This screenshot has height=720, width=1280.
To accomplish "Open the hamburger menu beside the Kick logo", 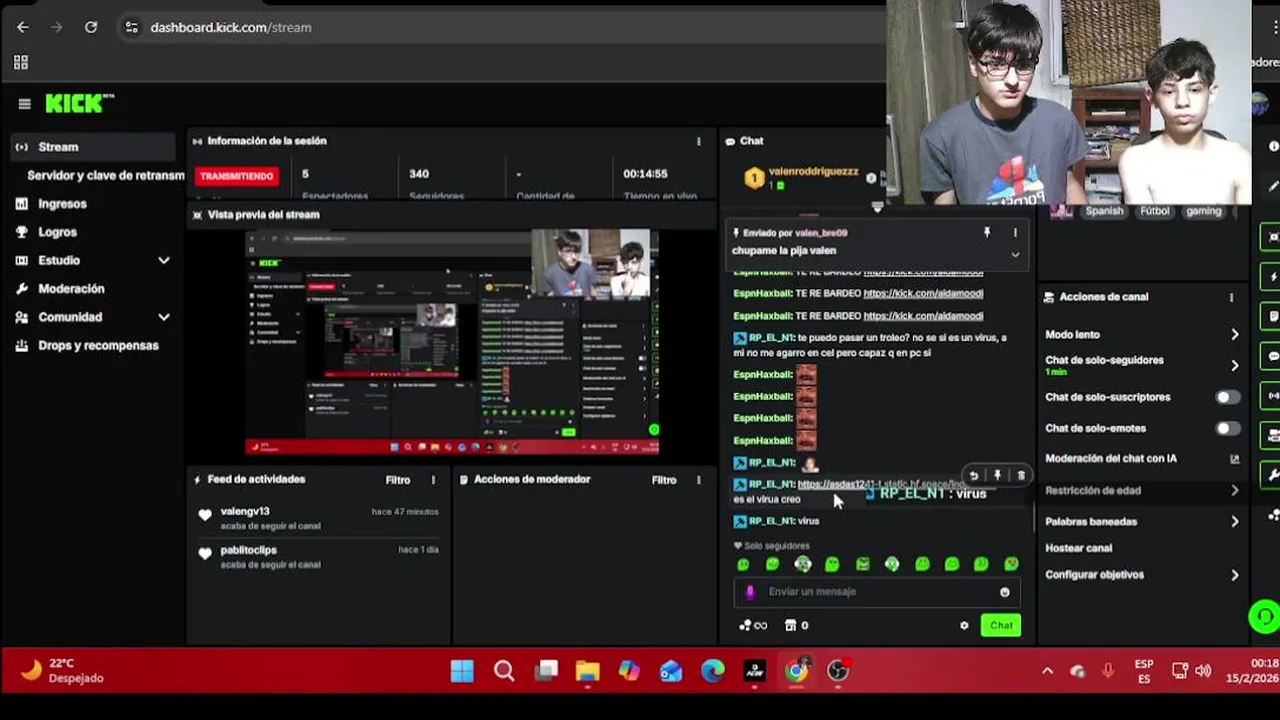I will coord(24,103).
